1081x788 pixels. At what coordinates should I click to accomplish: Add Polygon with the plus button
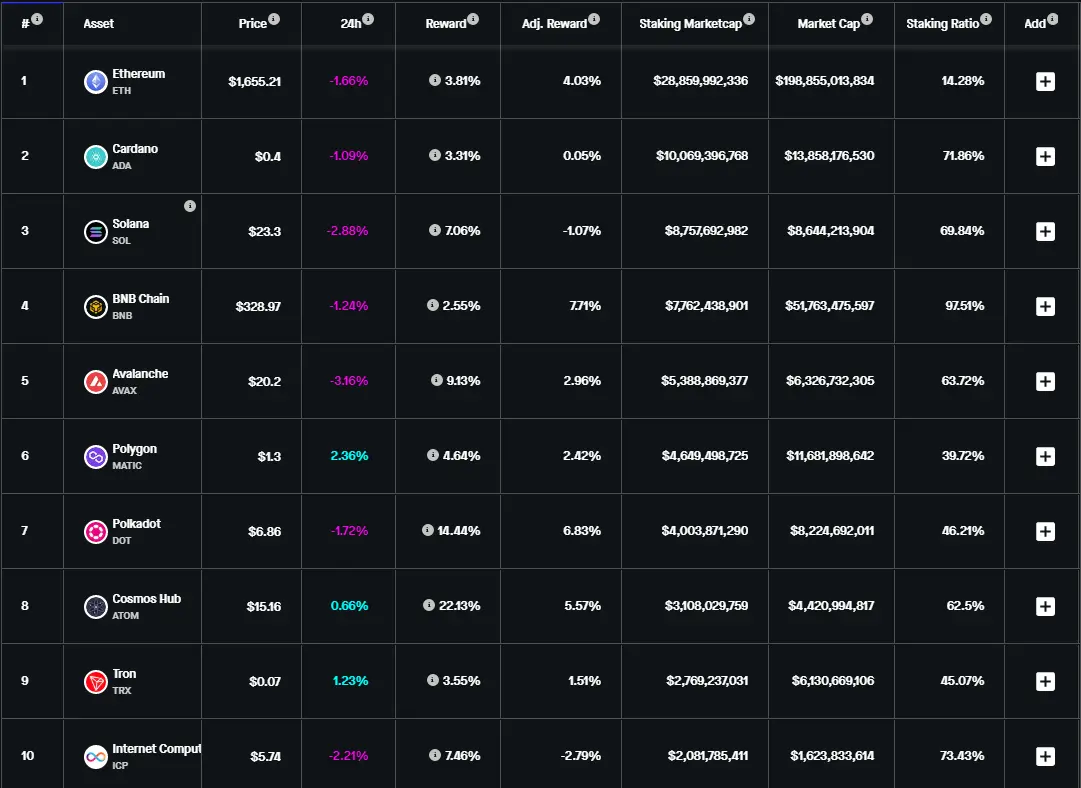[1045, 456]
